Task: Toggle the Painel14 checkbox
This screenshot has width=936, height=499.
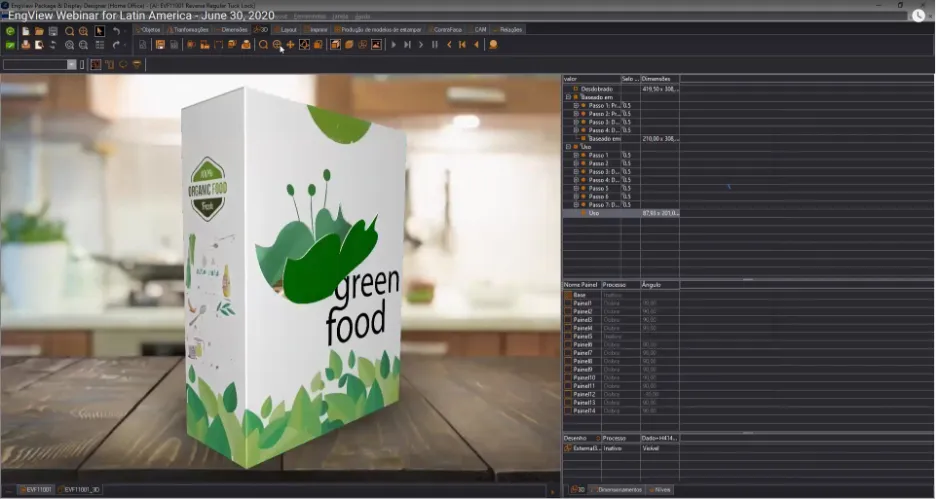Action: click(x=568, y=411)
